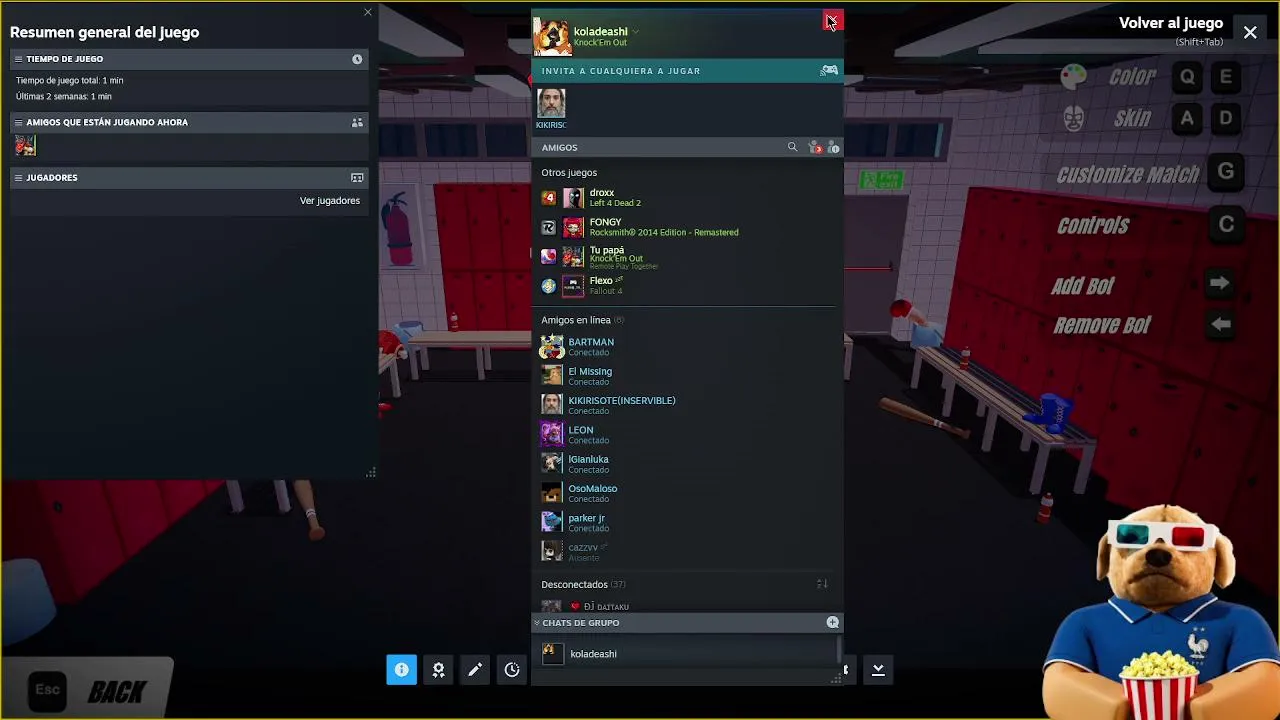The width and height of the screenshot is (1280, 720).
Task: Click the download arrow toolbar icon
Action: coord(878,670)
